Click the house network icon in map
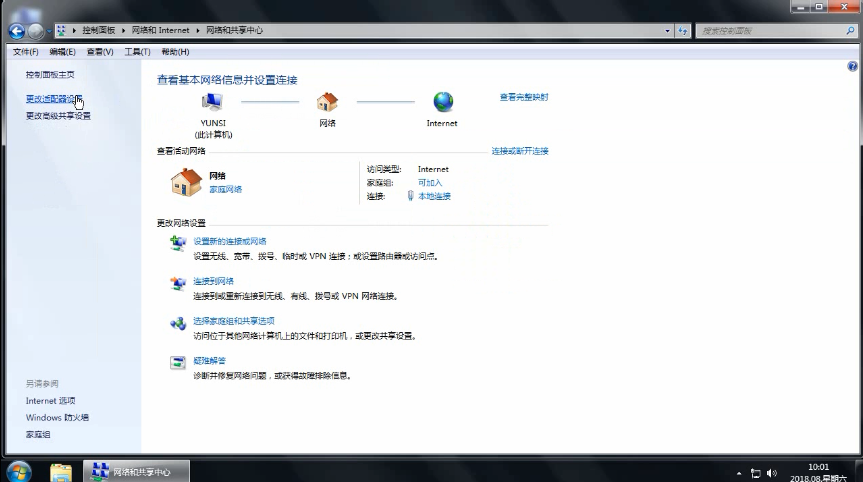The height and width of the screenshot is (482, 863). (327, 102)
